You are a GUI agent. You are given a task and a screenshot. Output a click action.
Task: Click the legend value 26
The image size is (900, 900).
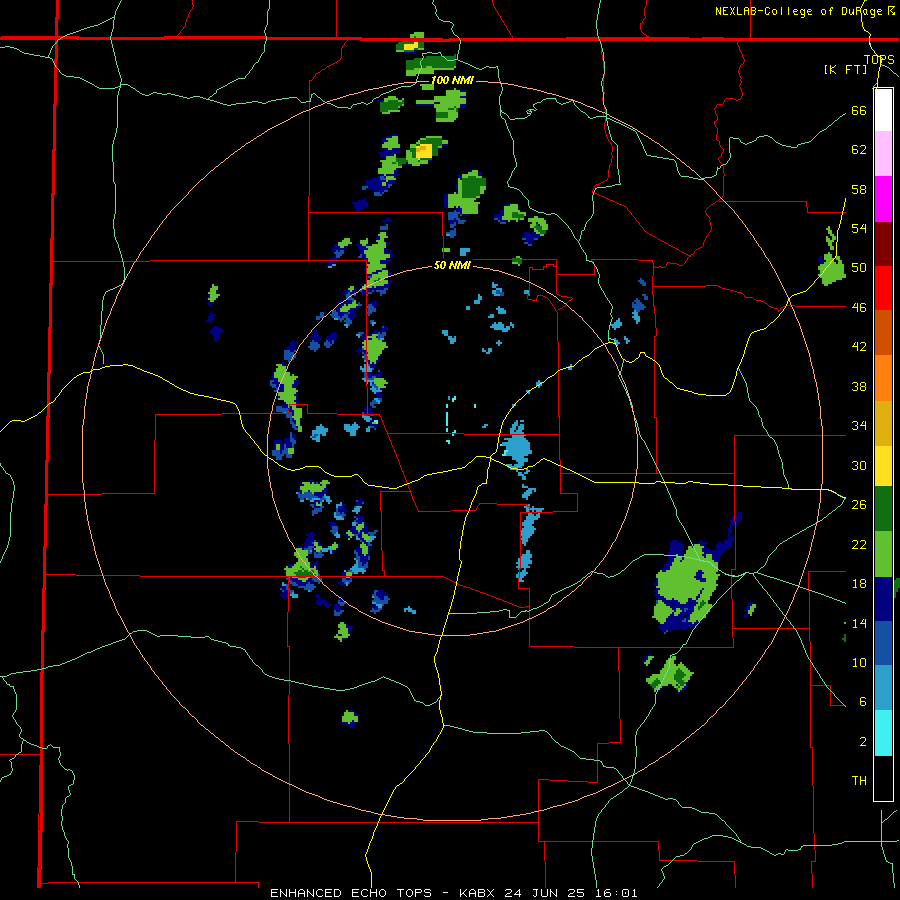(859, 505)
